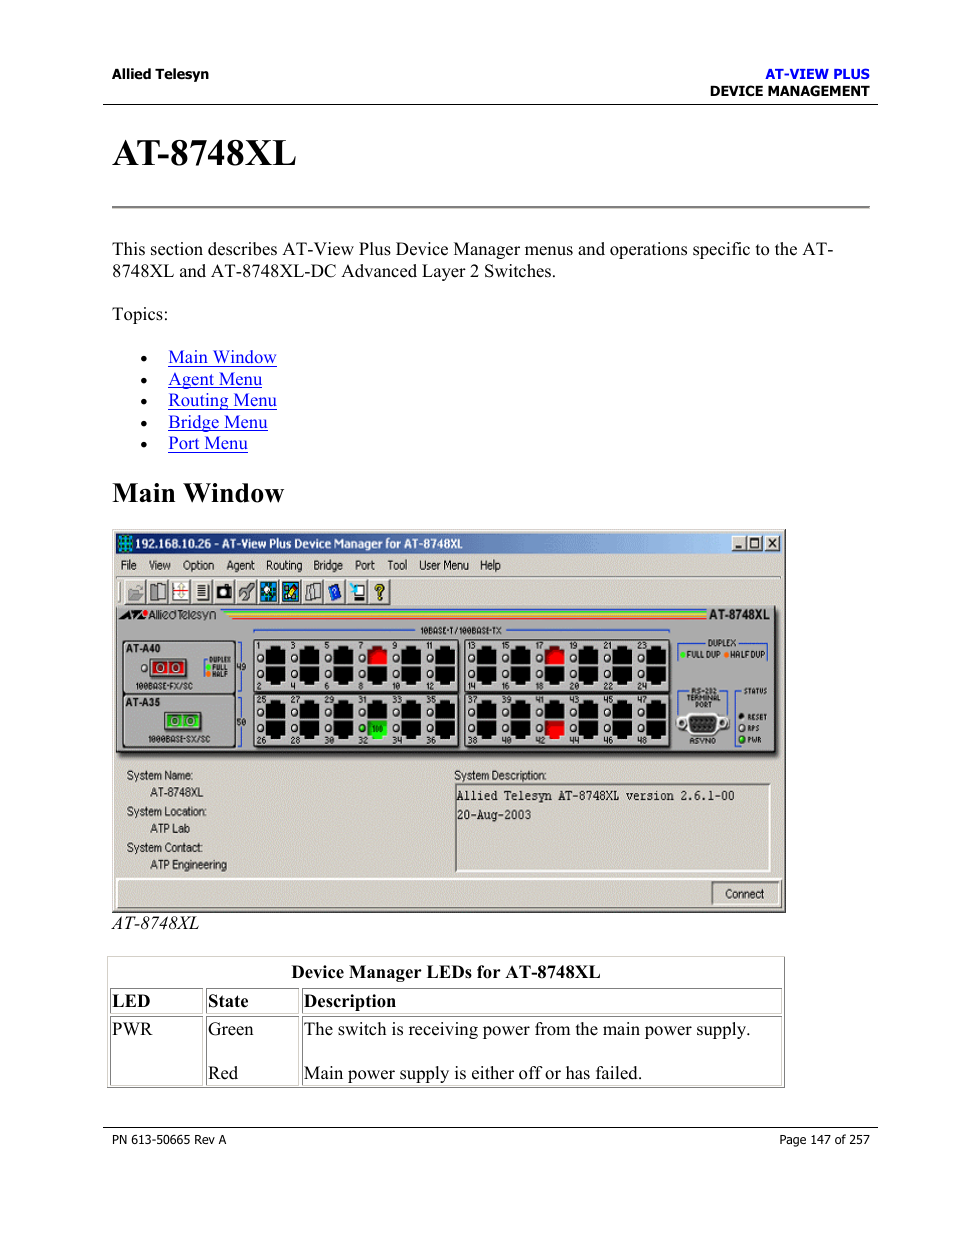The height and width of the screenshot is (1235, 954).
Task: Click the AT-A35 green fiber module port 50
Action: point(182,721)
